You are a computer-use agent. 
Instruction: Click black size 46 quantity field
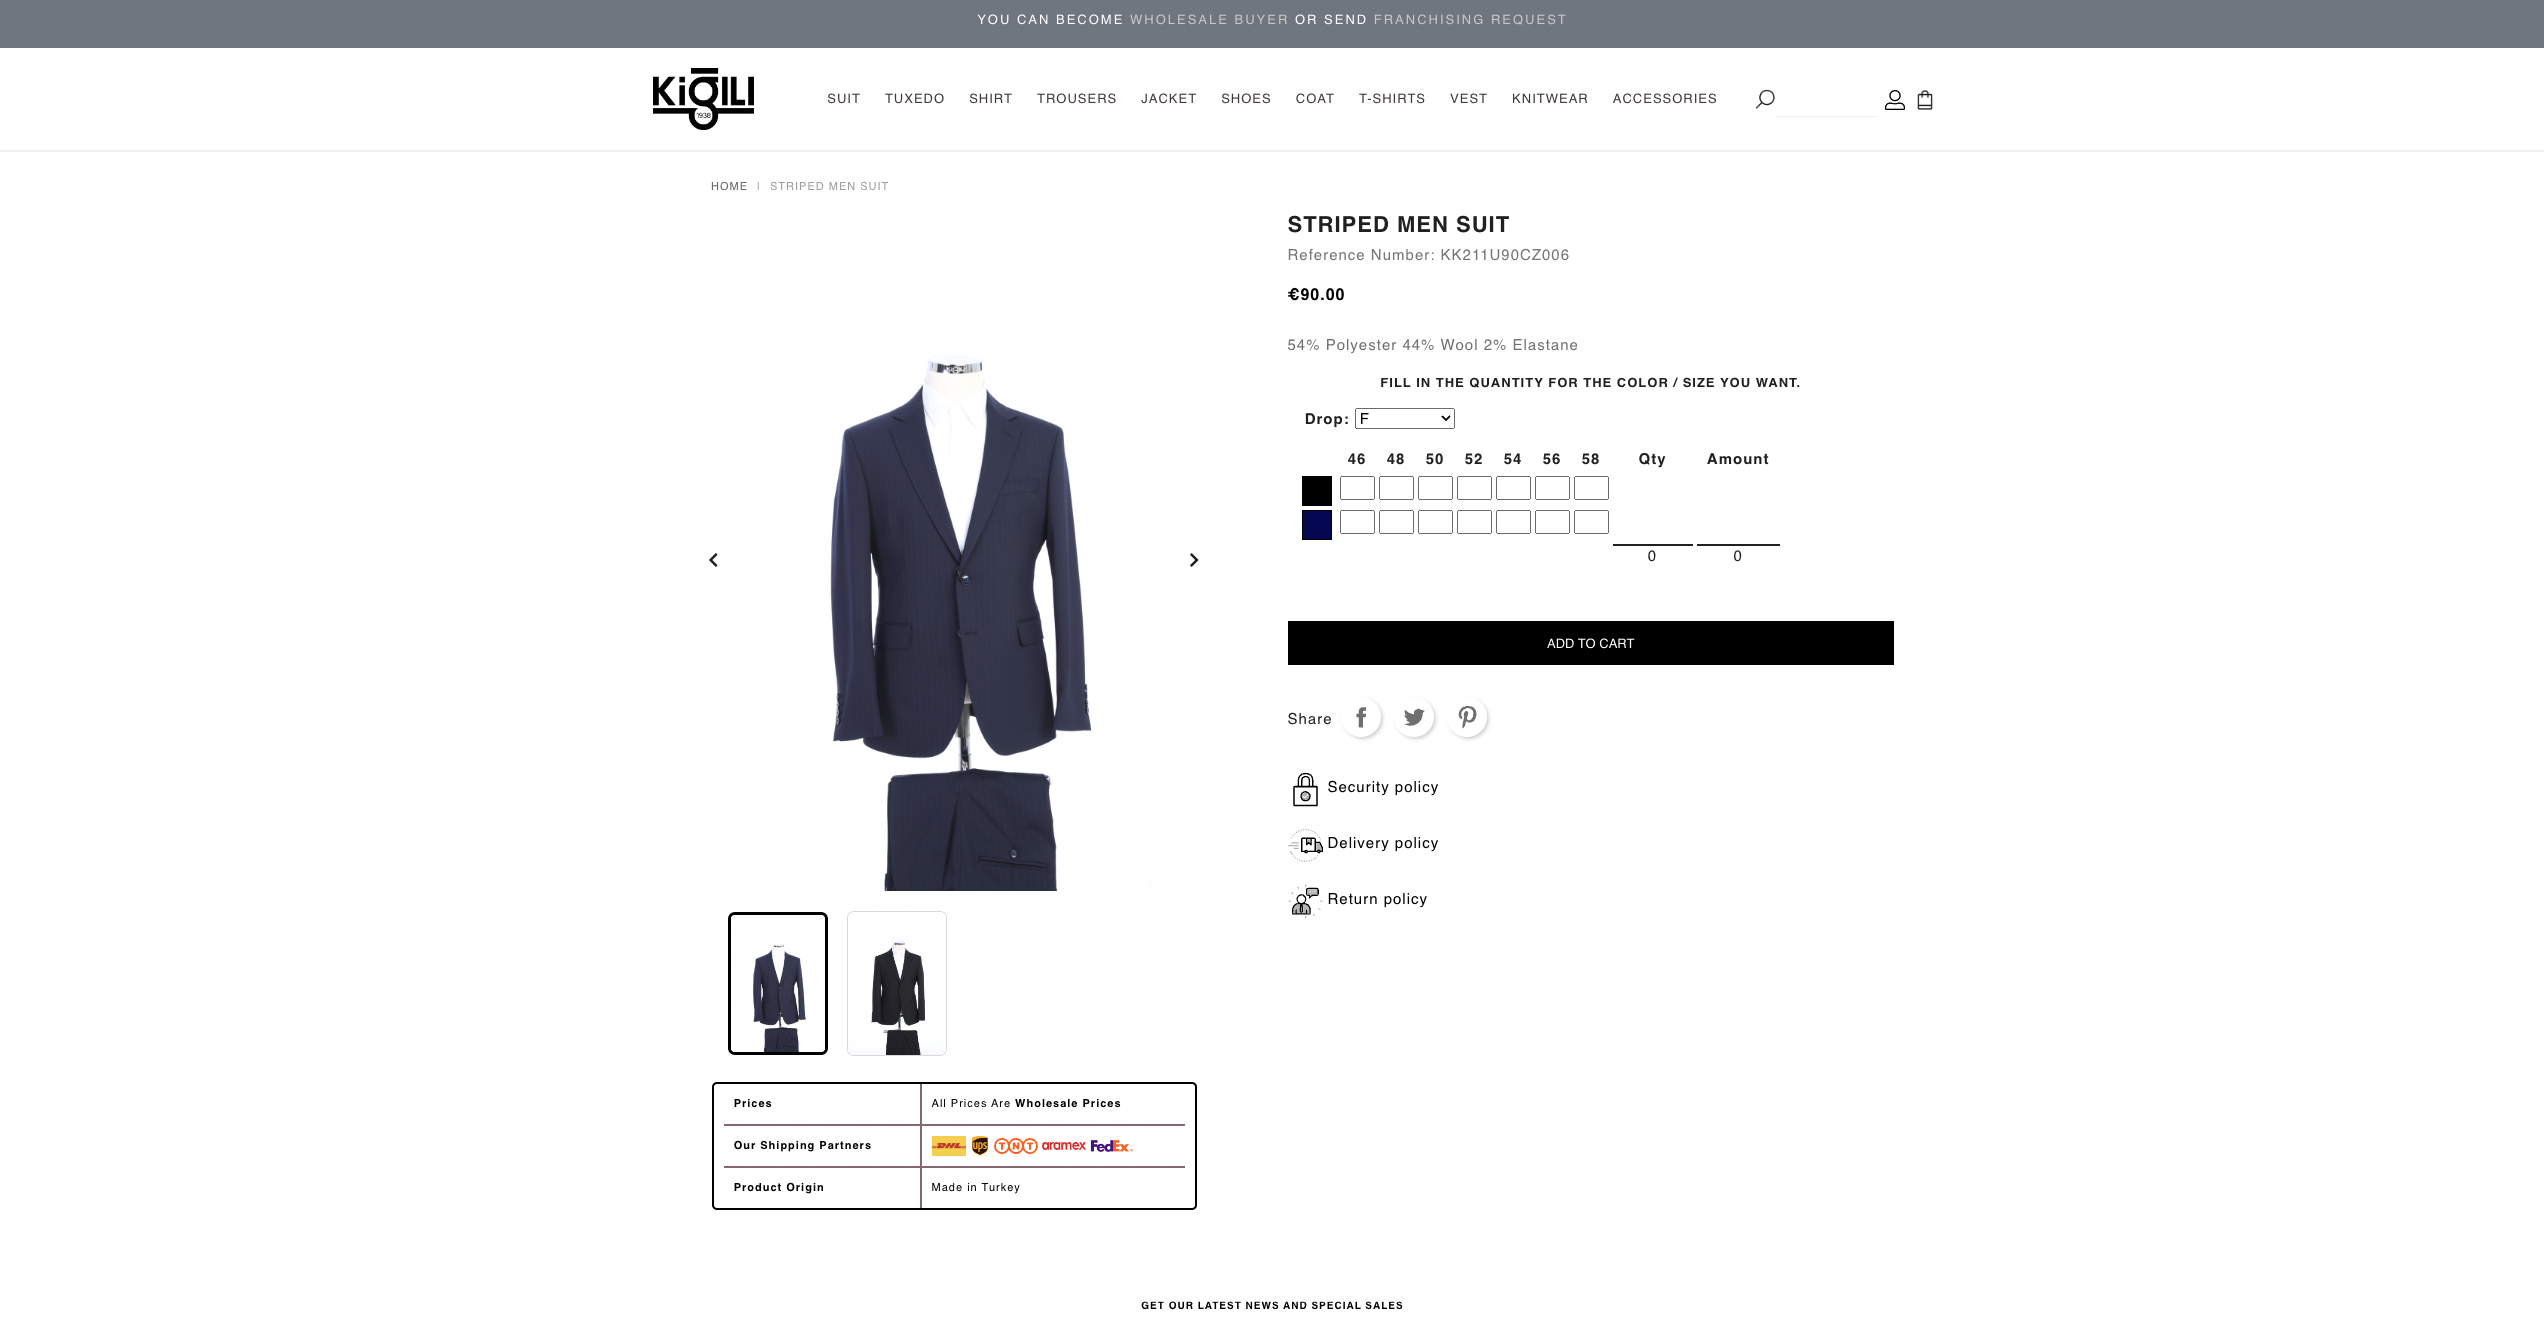(x=1357, y=488)
